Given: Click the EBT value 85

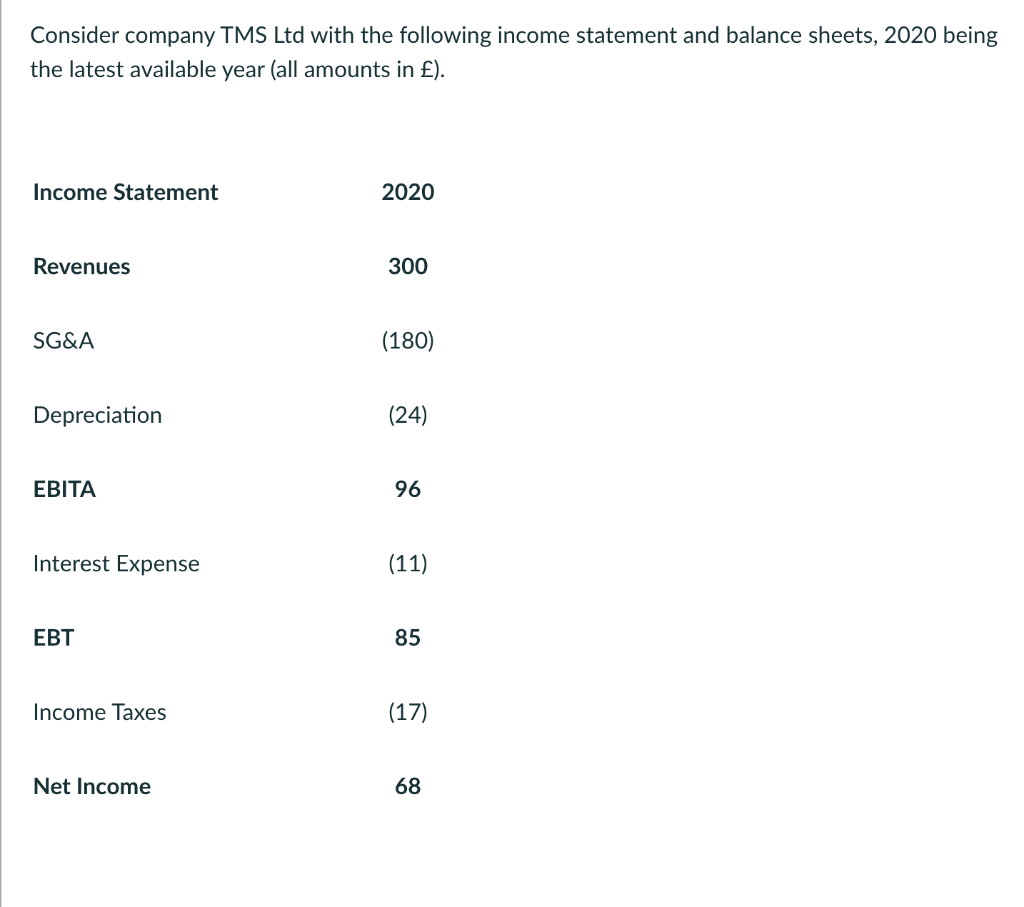Looking at the screenshot, I should 408,638.
